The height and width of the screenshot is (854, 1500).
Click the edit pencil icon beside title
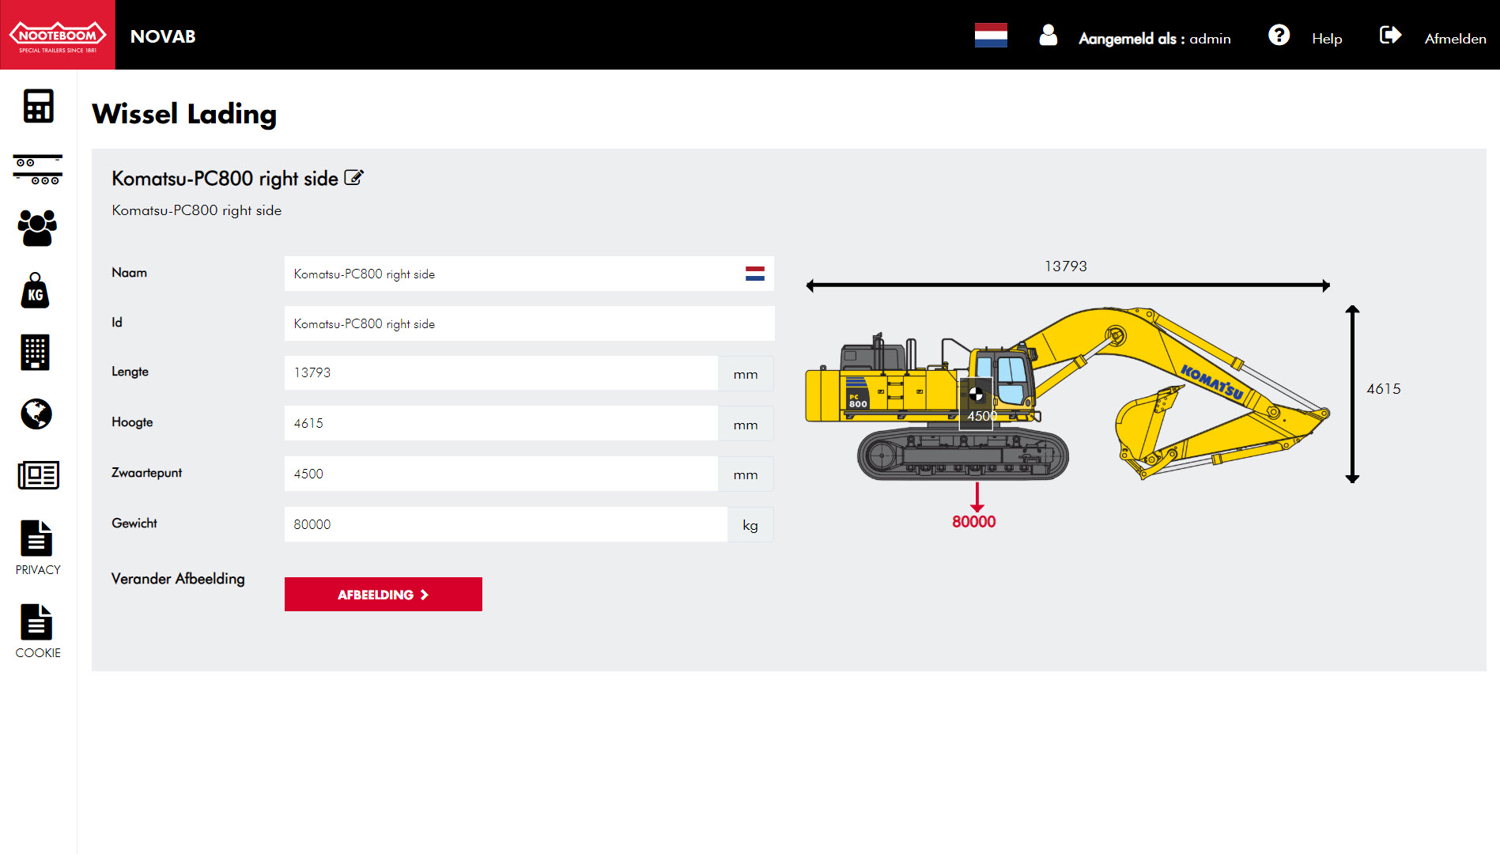tap(354, 178)
